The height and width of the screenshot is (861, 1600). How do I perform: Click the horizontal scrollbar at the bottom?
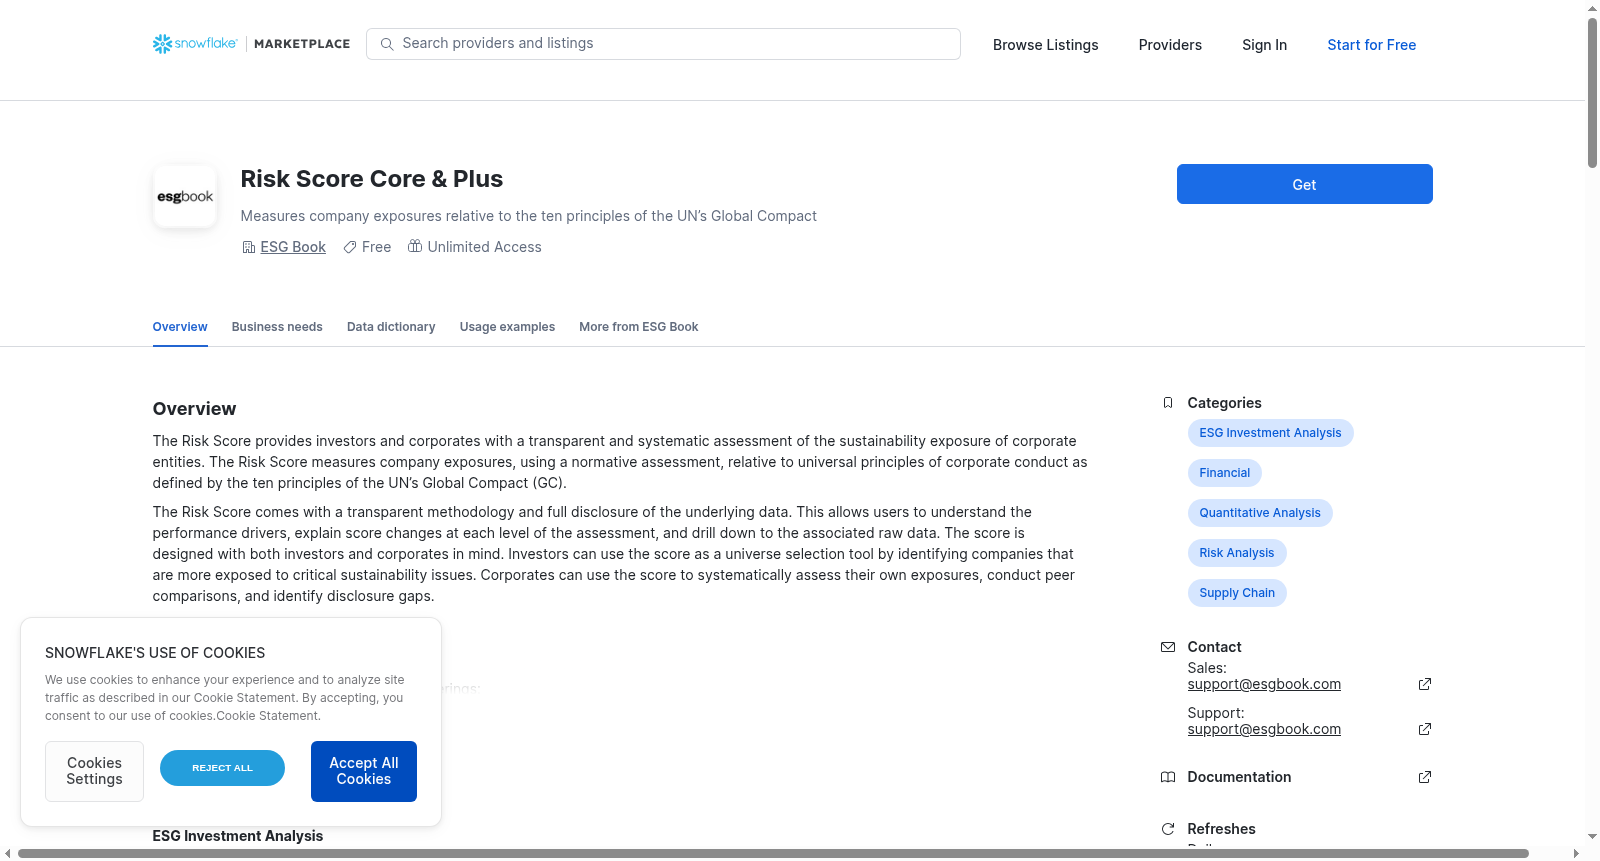tap(773, 853)
